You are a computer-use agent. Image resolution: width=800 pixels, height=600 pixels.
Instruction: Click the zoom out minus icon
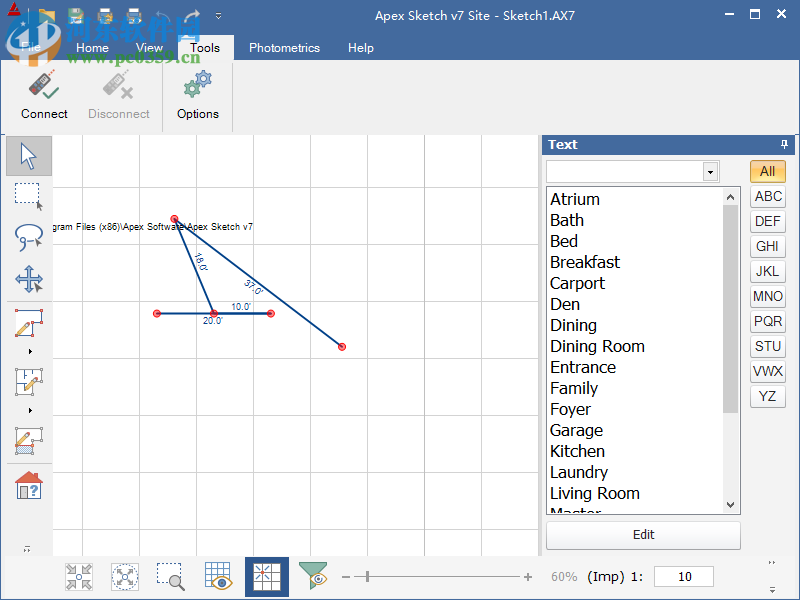(x=346, y=577)
